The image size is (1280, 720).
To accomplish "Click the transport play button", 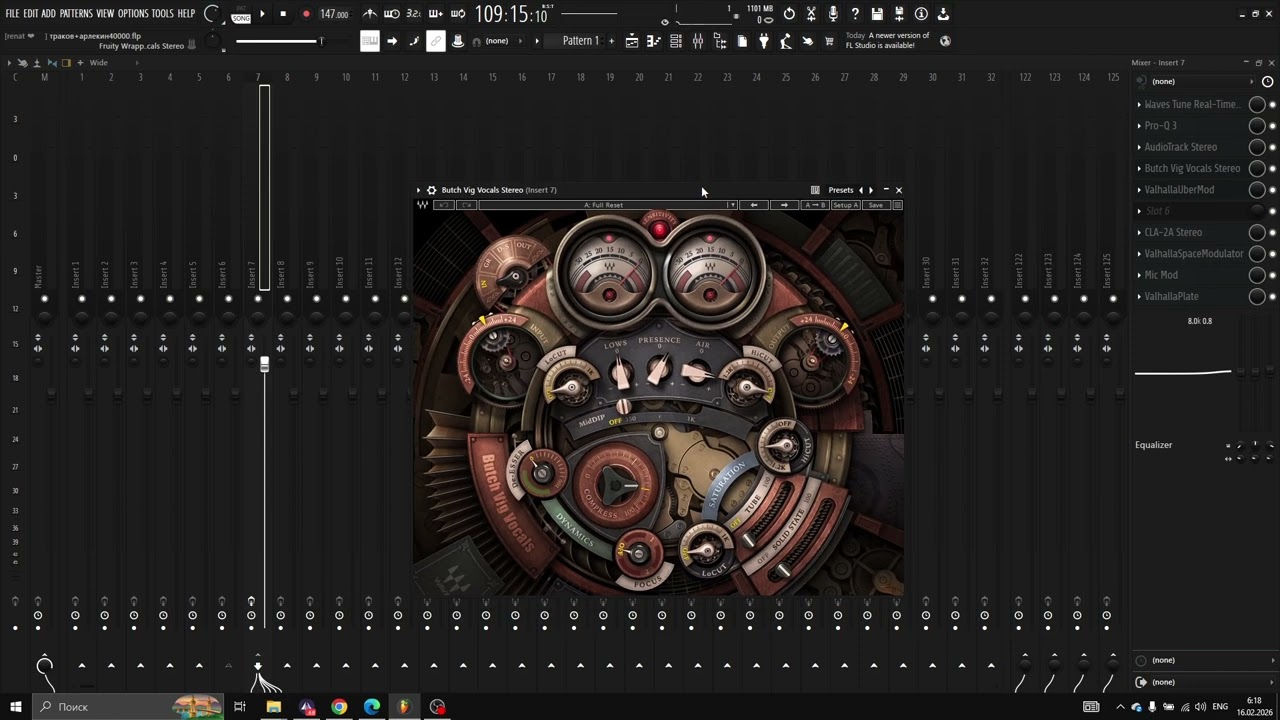I will coord(263,14).
